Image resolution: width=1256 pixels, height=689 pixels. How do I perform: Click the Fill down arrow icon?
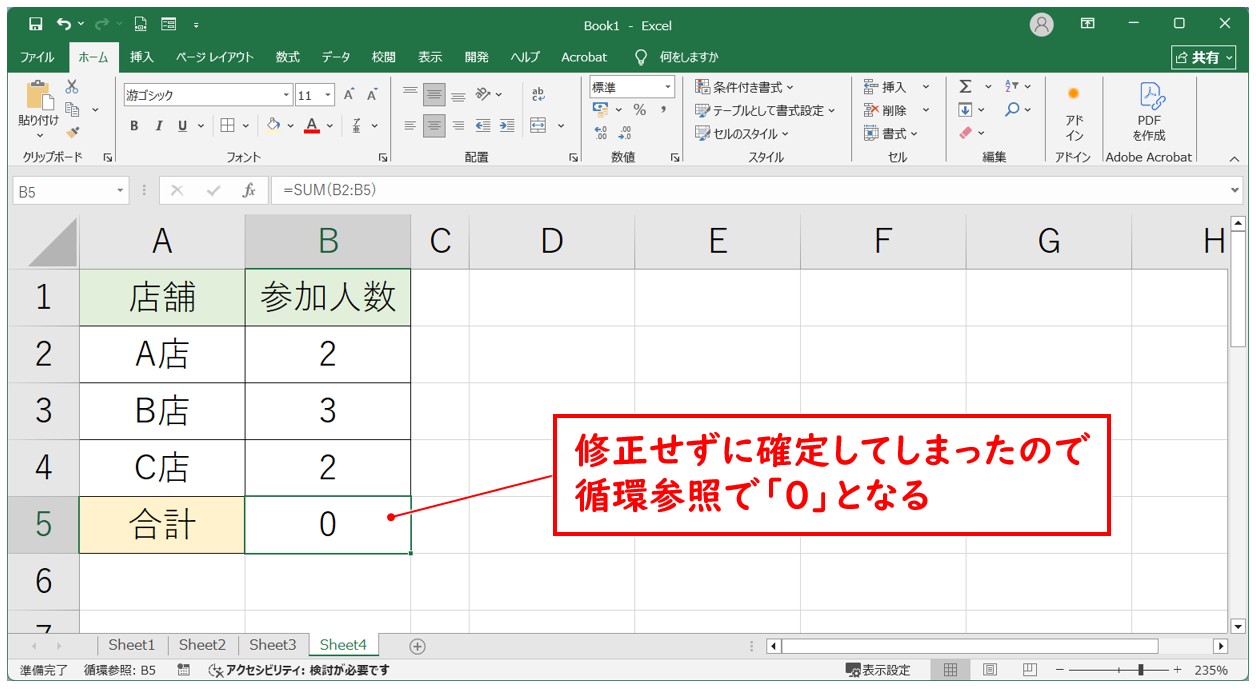[965, 110]
